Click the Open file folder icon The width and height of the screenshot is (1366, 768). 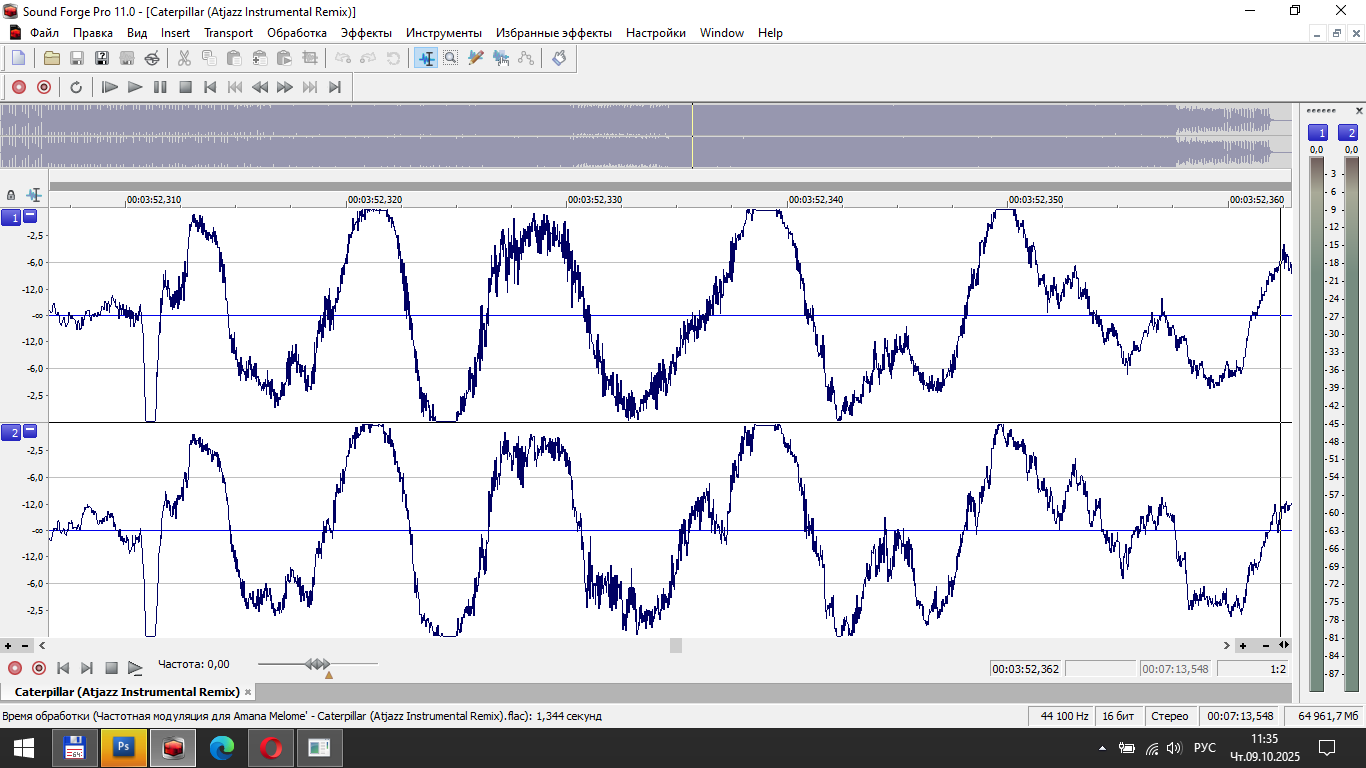point(51,58)
